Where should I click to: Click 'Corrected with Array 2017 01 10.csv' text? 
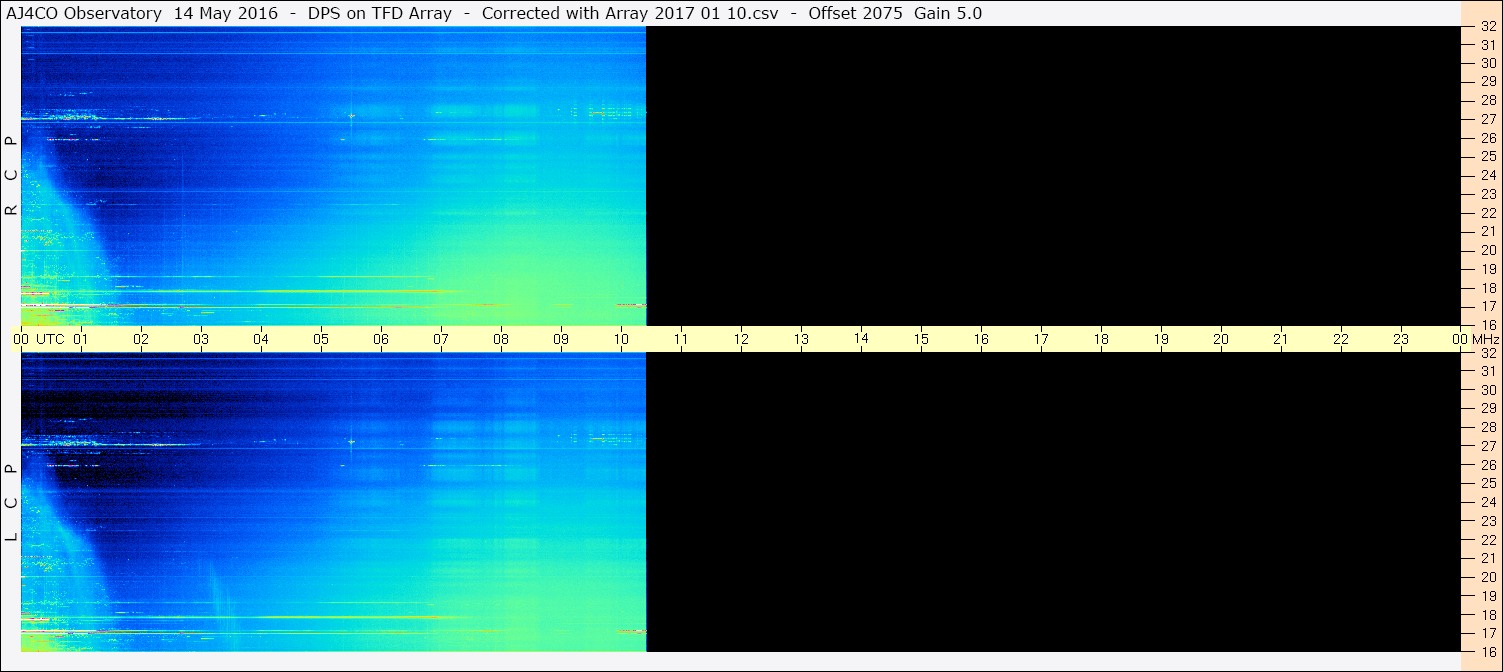click(x=632, y=13)
